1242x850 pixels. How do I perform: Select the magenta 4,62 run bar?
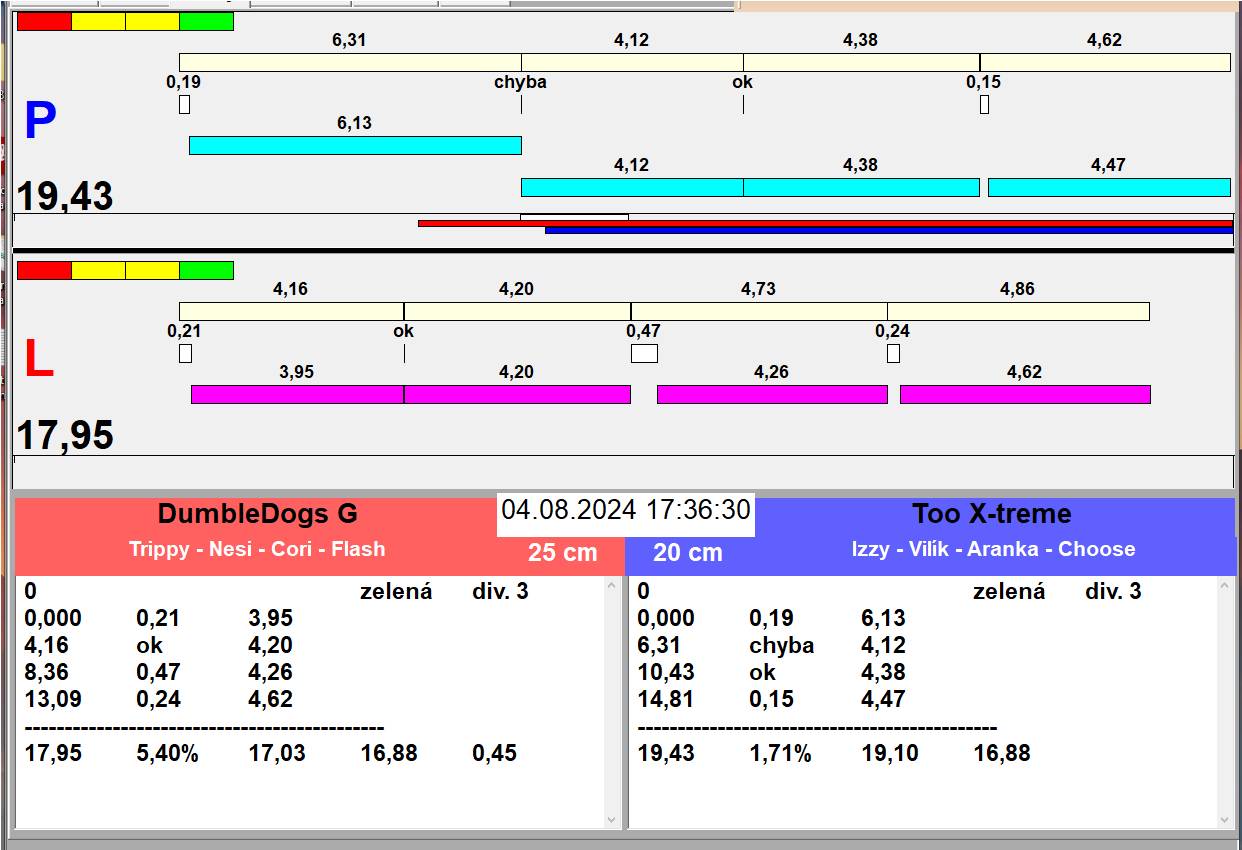tap(1025, 394)
